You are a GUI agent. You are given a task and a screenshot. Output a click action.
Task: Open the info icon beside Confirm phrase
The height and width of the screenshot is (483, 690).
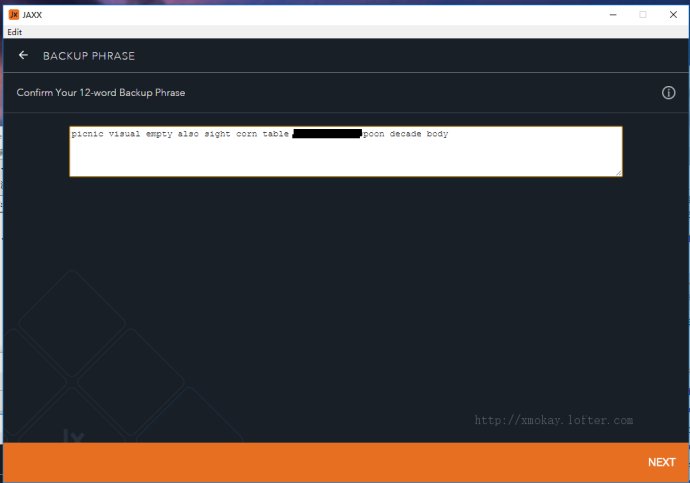(x=668, y=93)
